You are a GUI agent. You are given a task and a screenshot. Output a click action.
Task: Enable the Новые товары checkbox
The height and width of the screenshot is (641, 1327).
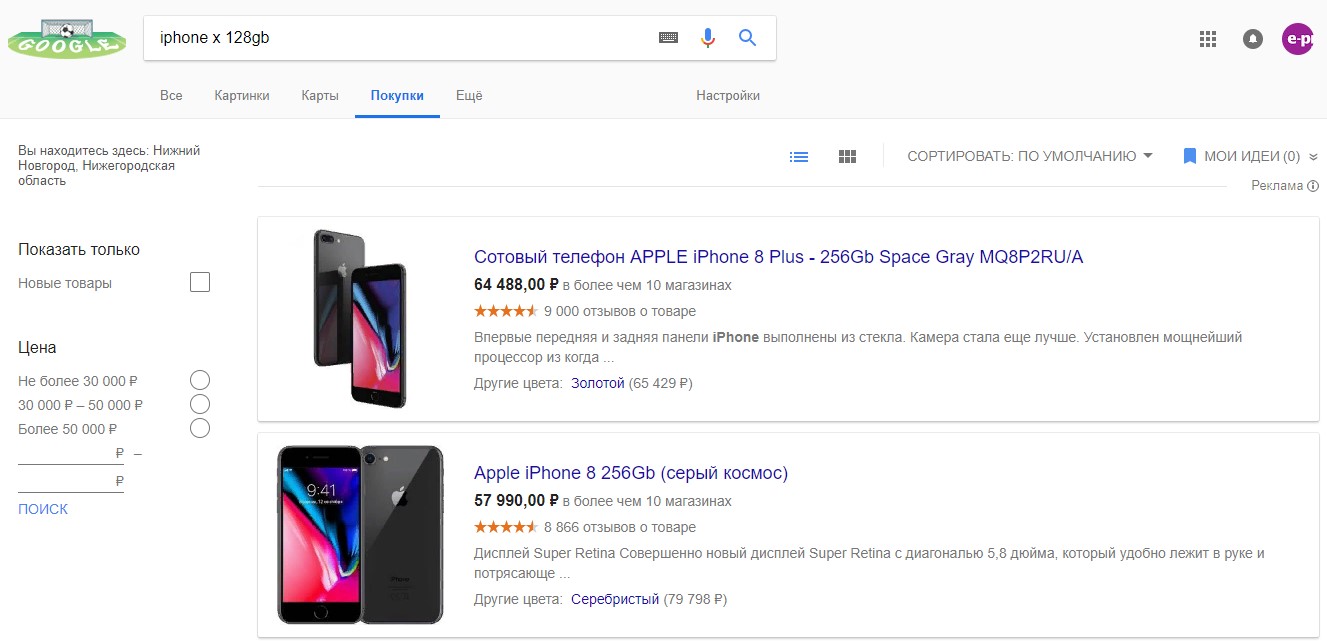point(200,283)
